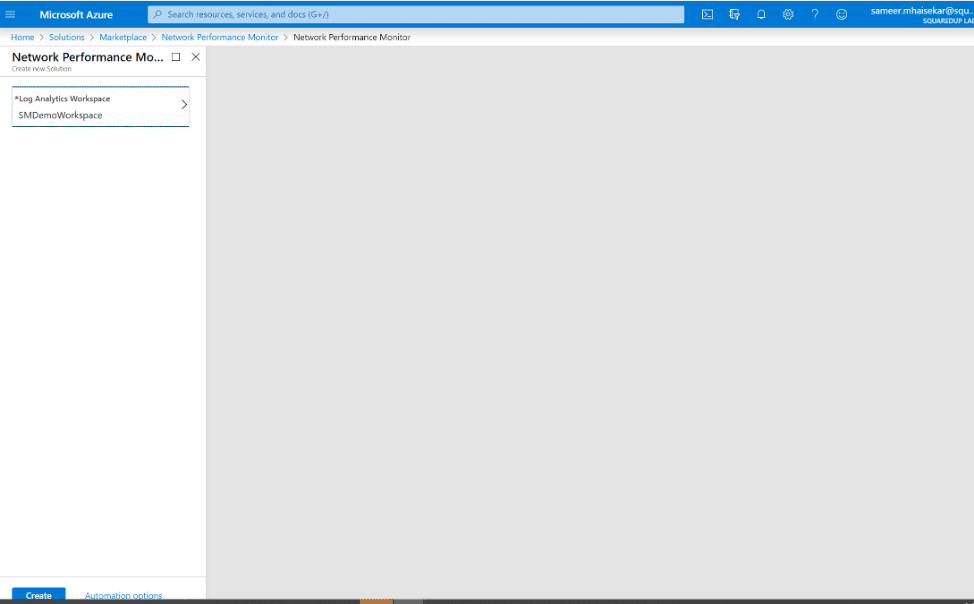
Task: Navigate to Solutions in the breadcrumb
Action: [67, 37]
